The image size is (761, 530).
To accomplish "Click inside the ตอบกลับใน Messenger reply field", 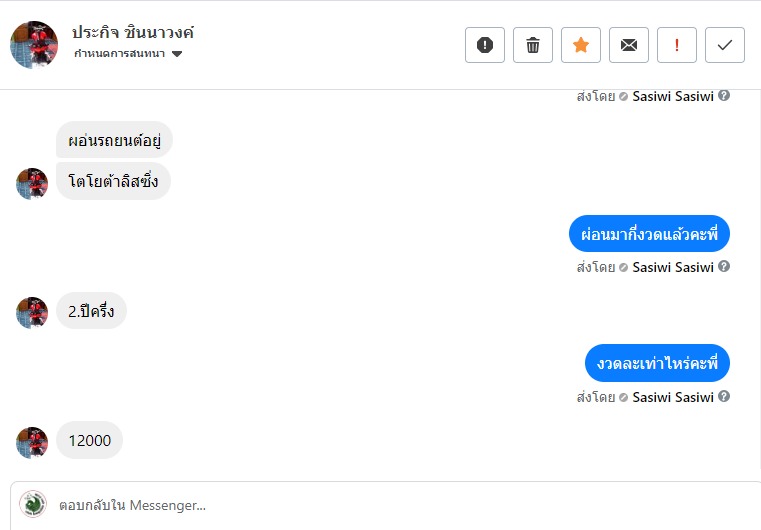I will 400,505.
